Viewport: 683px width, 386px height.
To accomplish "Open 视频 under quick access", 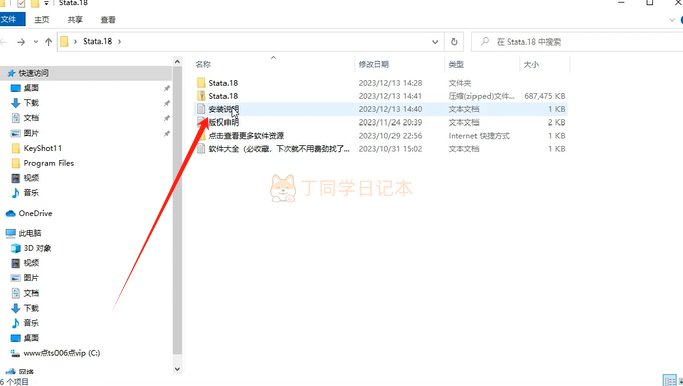I will [31, 178].
